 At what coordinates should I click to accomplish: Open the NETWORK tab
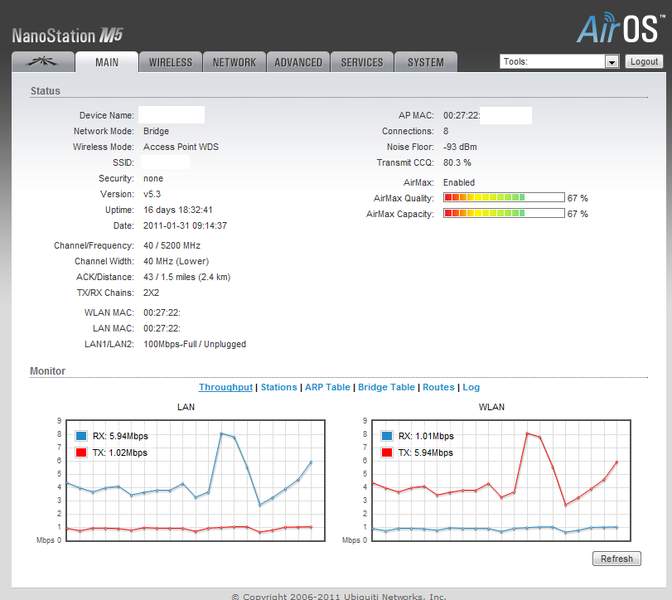pyautogui.click(x=234, y=62)
